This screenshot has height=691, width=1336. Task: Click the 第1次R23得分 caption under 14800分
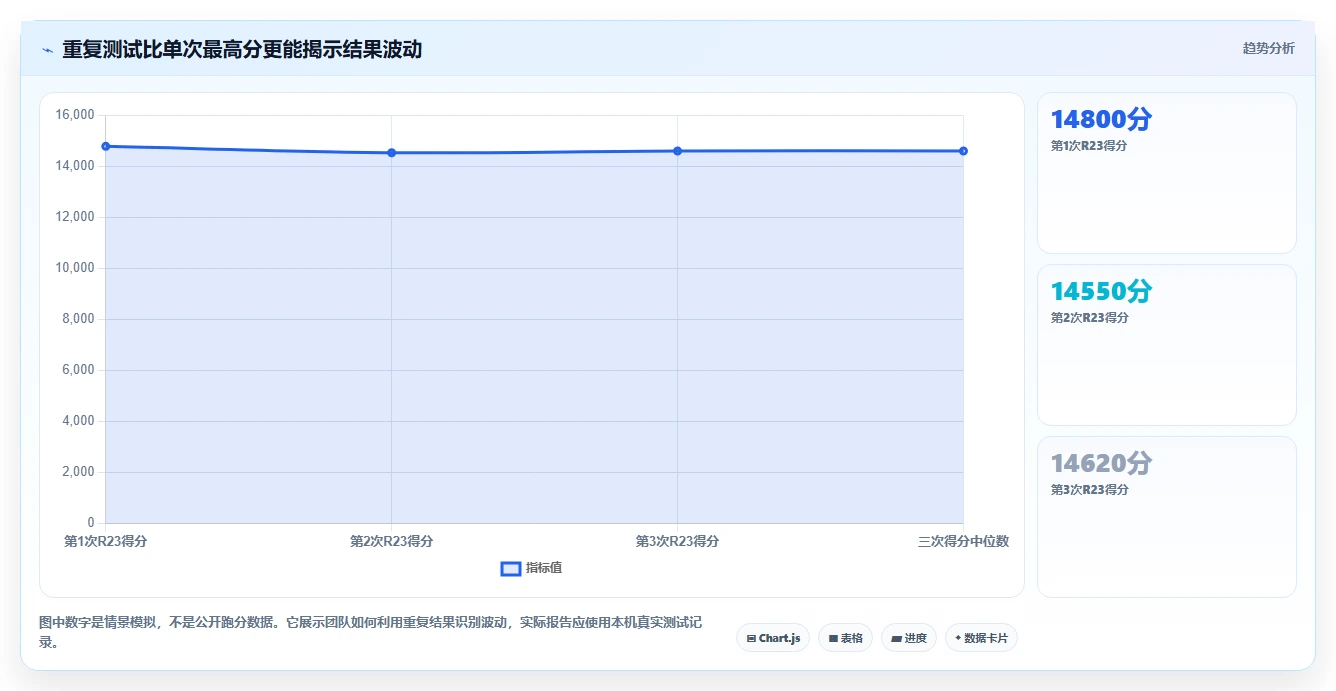click(x=1089, y=146)
